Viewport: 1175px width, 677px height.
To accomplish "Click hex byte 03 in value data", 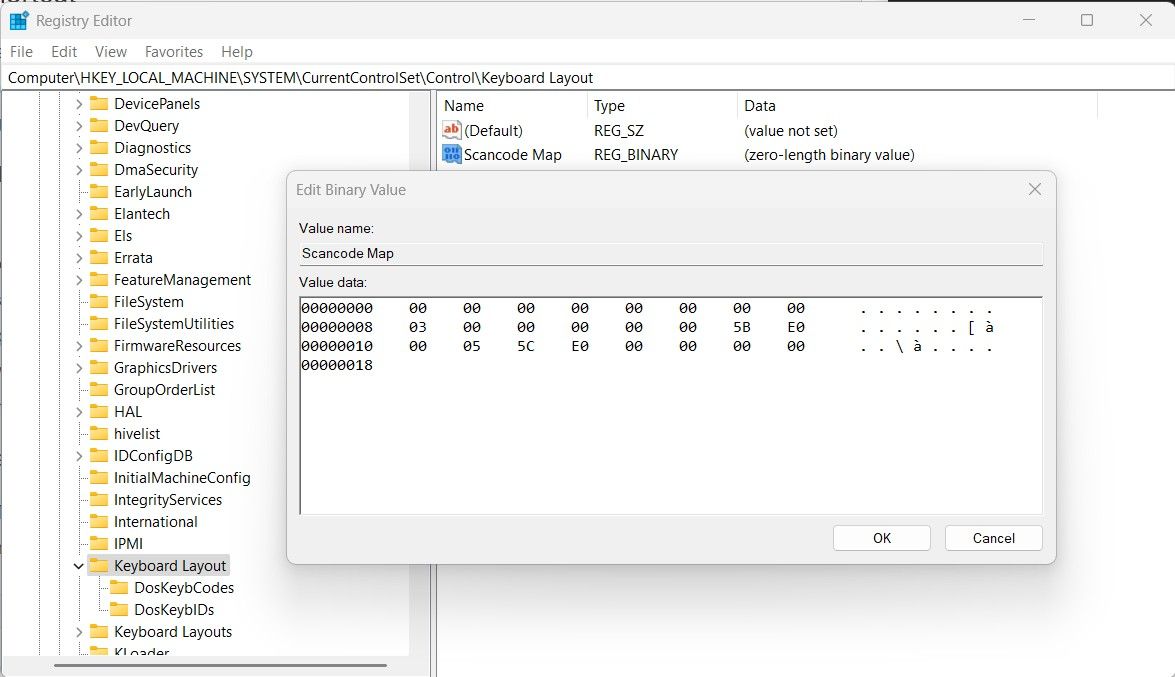I will tap(418, 328).
